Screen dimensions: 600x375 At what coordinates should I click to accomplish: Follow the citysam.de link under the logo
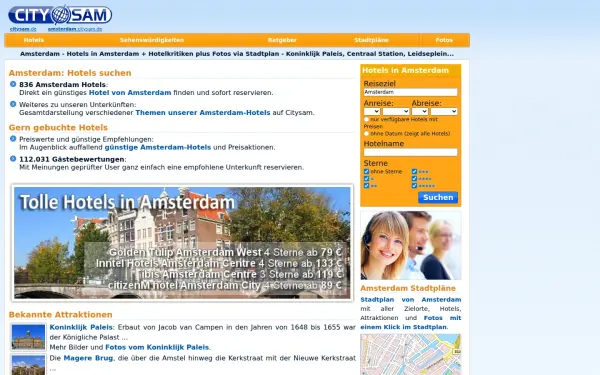click(x=23, y=29)
